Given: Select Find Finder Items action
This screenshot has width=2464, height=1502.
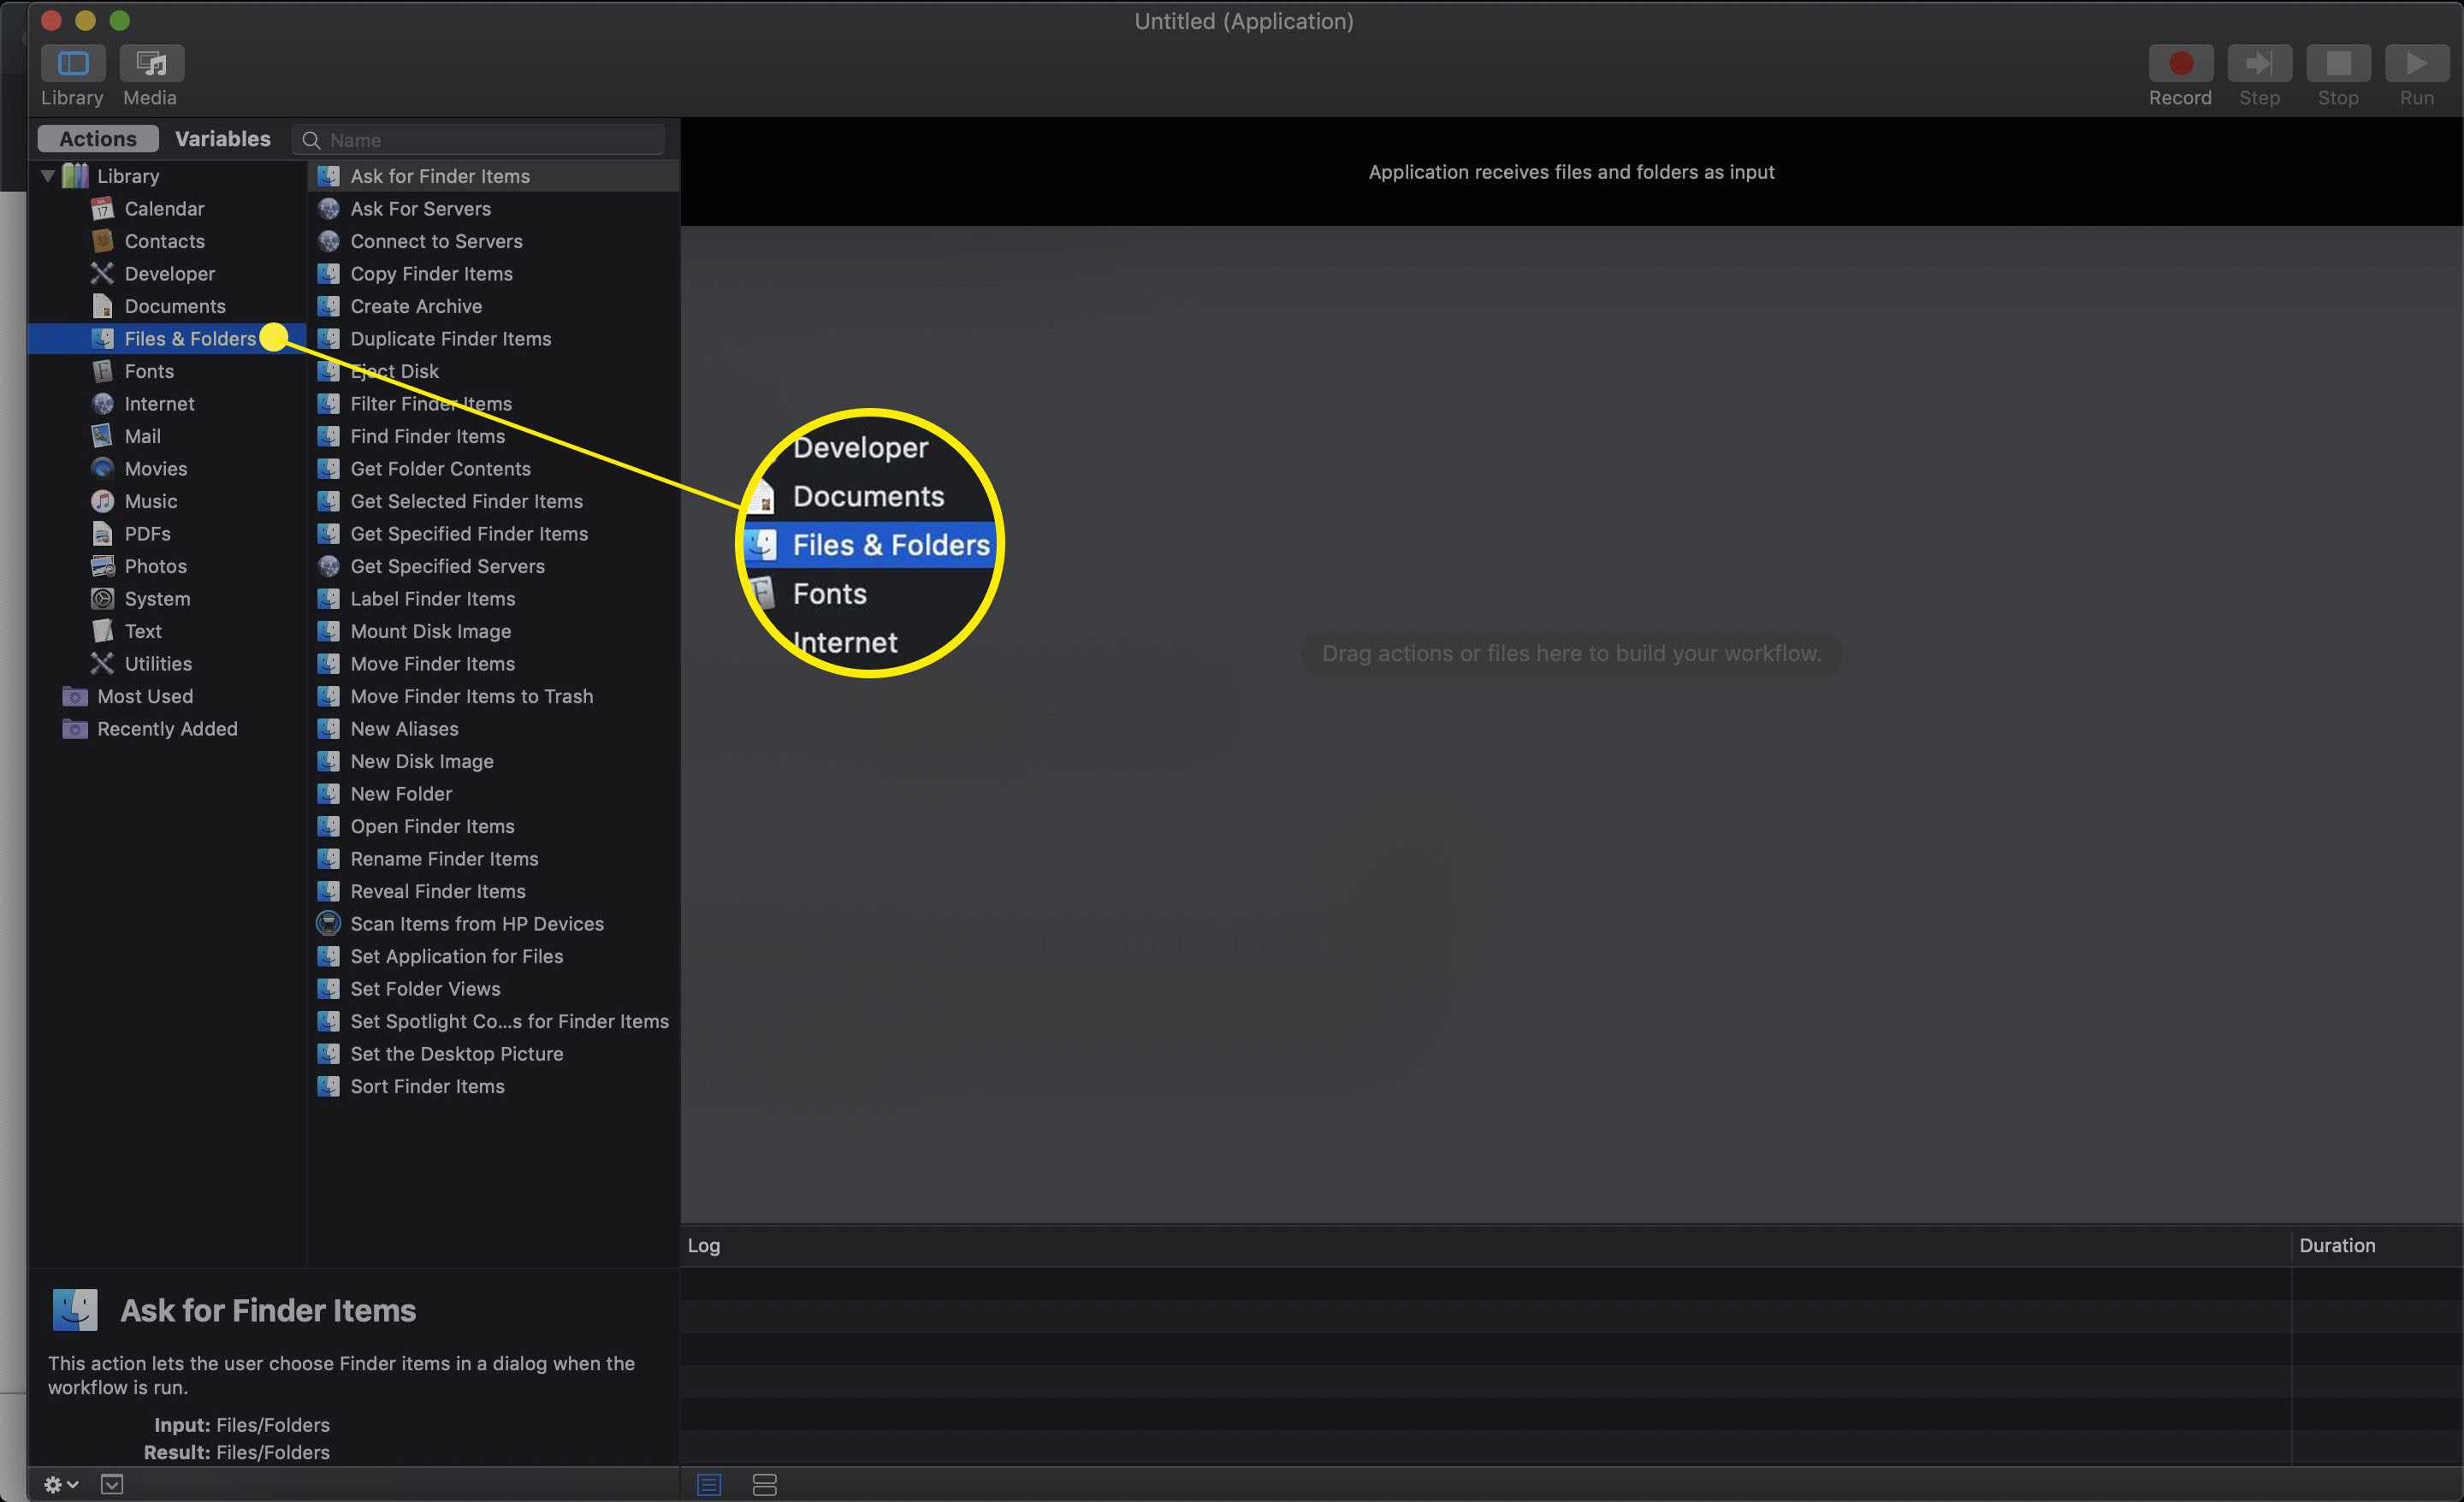Looking at the screenshot, I should coord(494,436).
